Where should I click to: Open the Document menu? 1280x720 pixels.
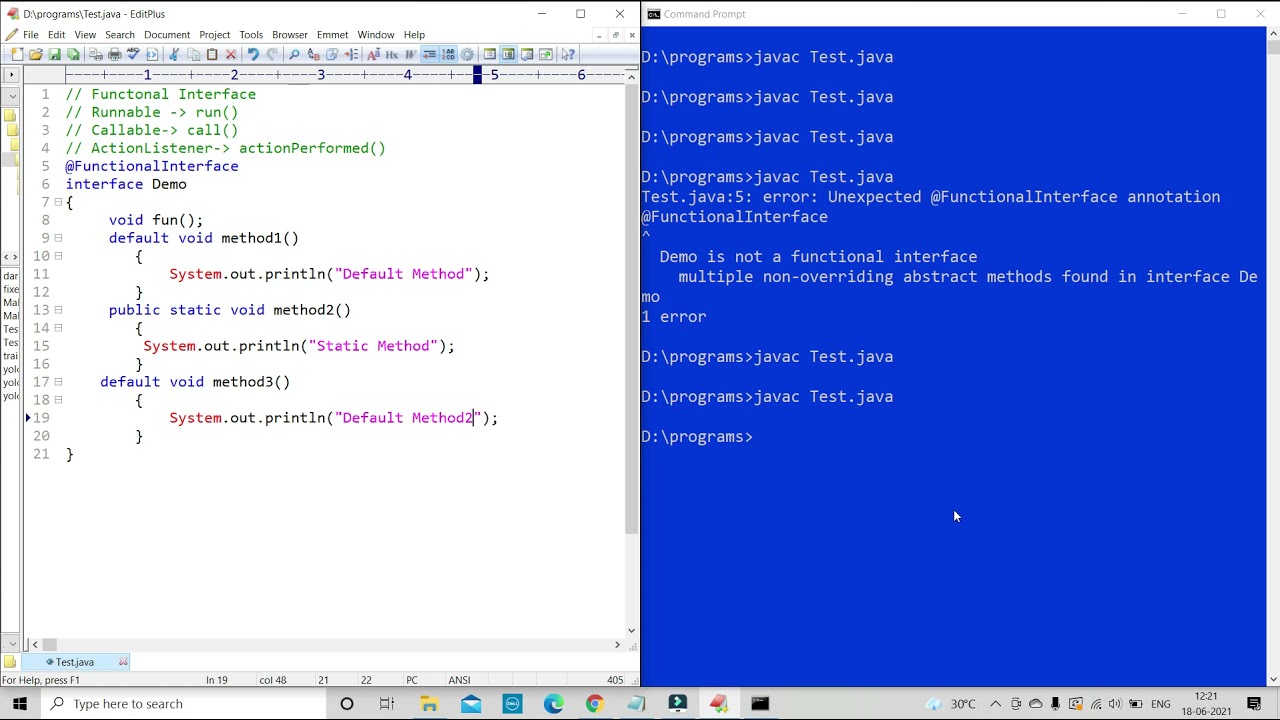click(166, 35)
